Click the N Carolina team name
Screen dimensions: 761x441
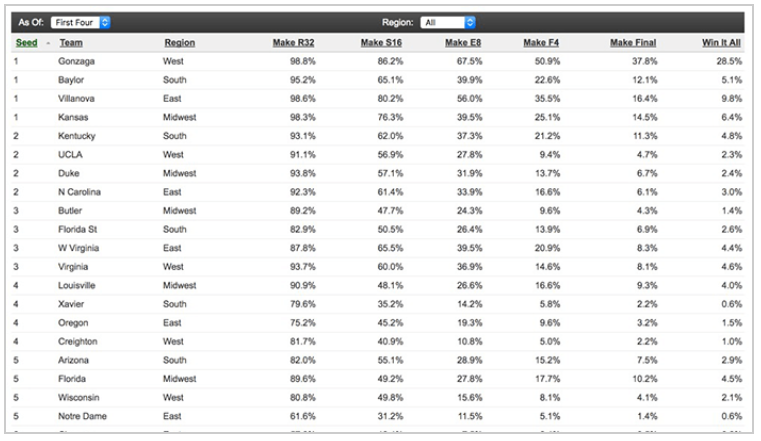(x=80, y=192)
